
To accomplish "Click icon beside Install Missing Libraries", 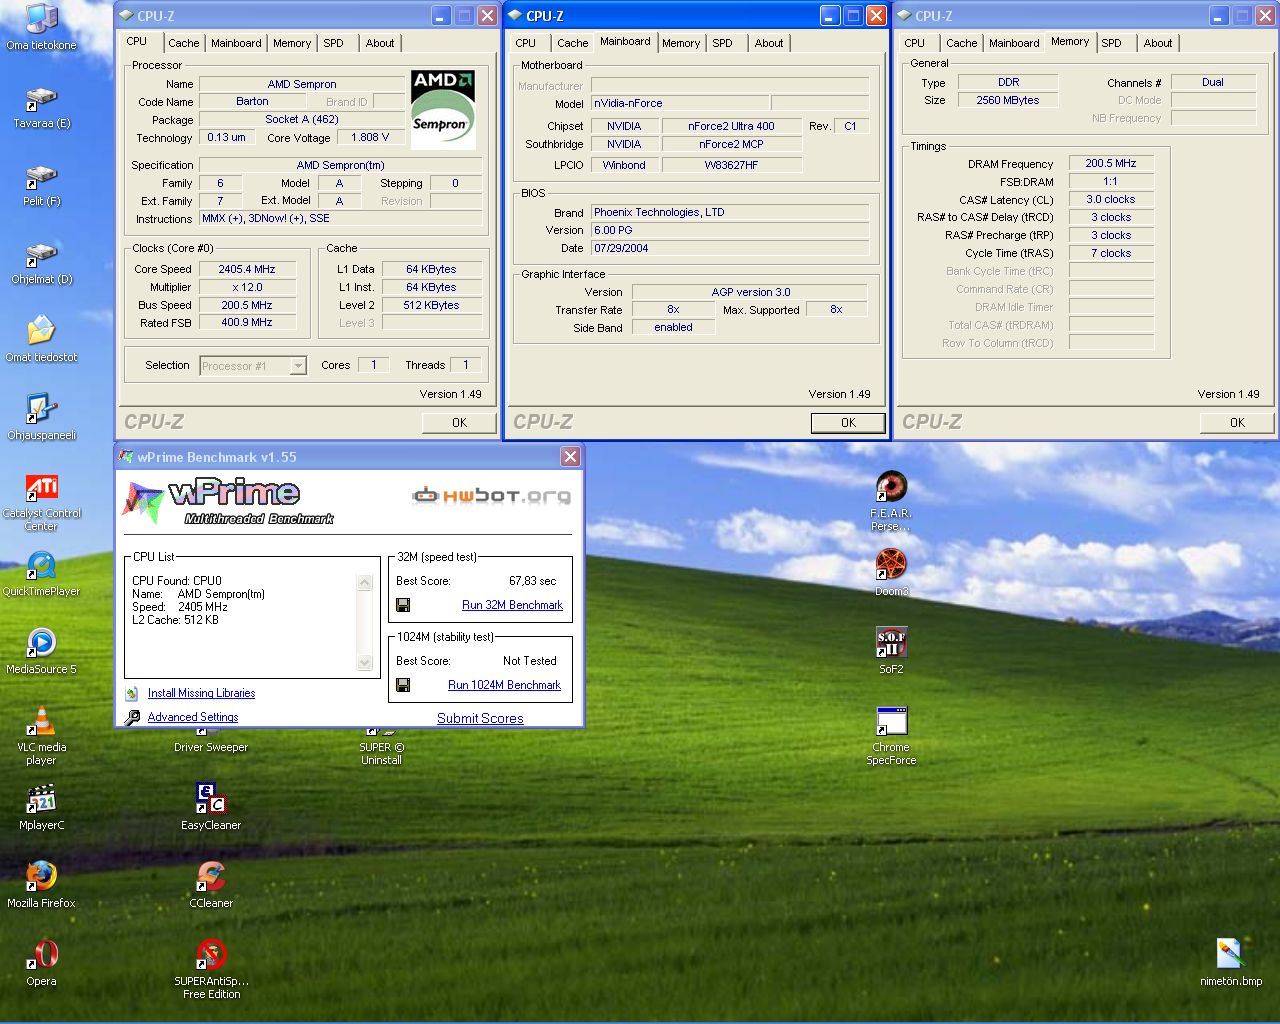I will click(132, 693).
